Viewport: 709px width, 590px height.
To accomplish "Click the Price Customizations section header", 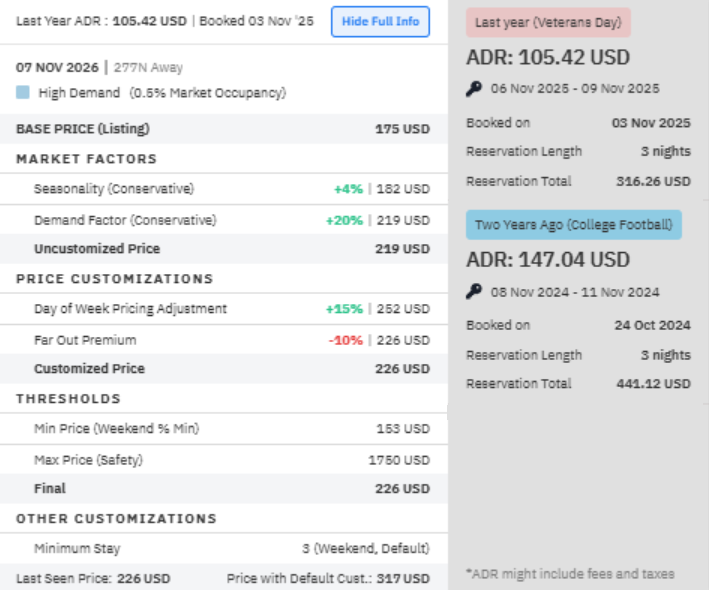I will 114,279.
